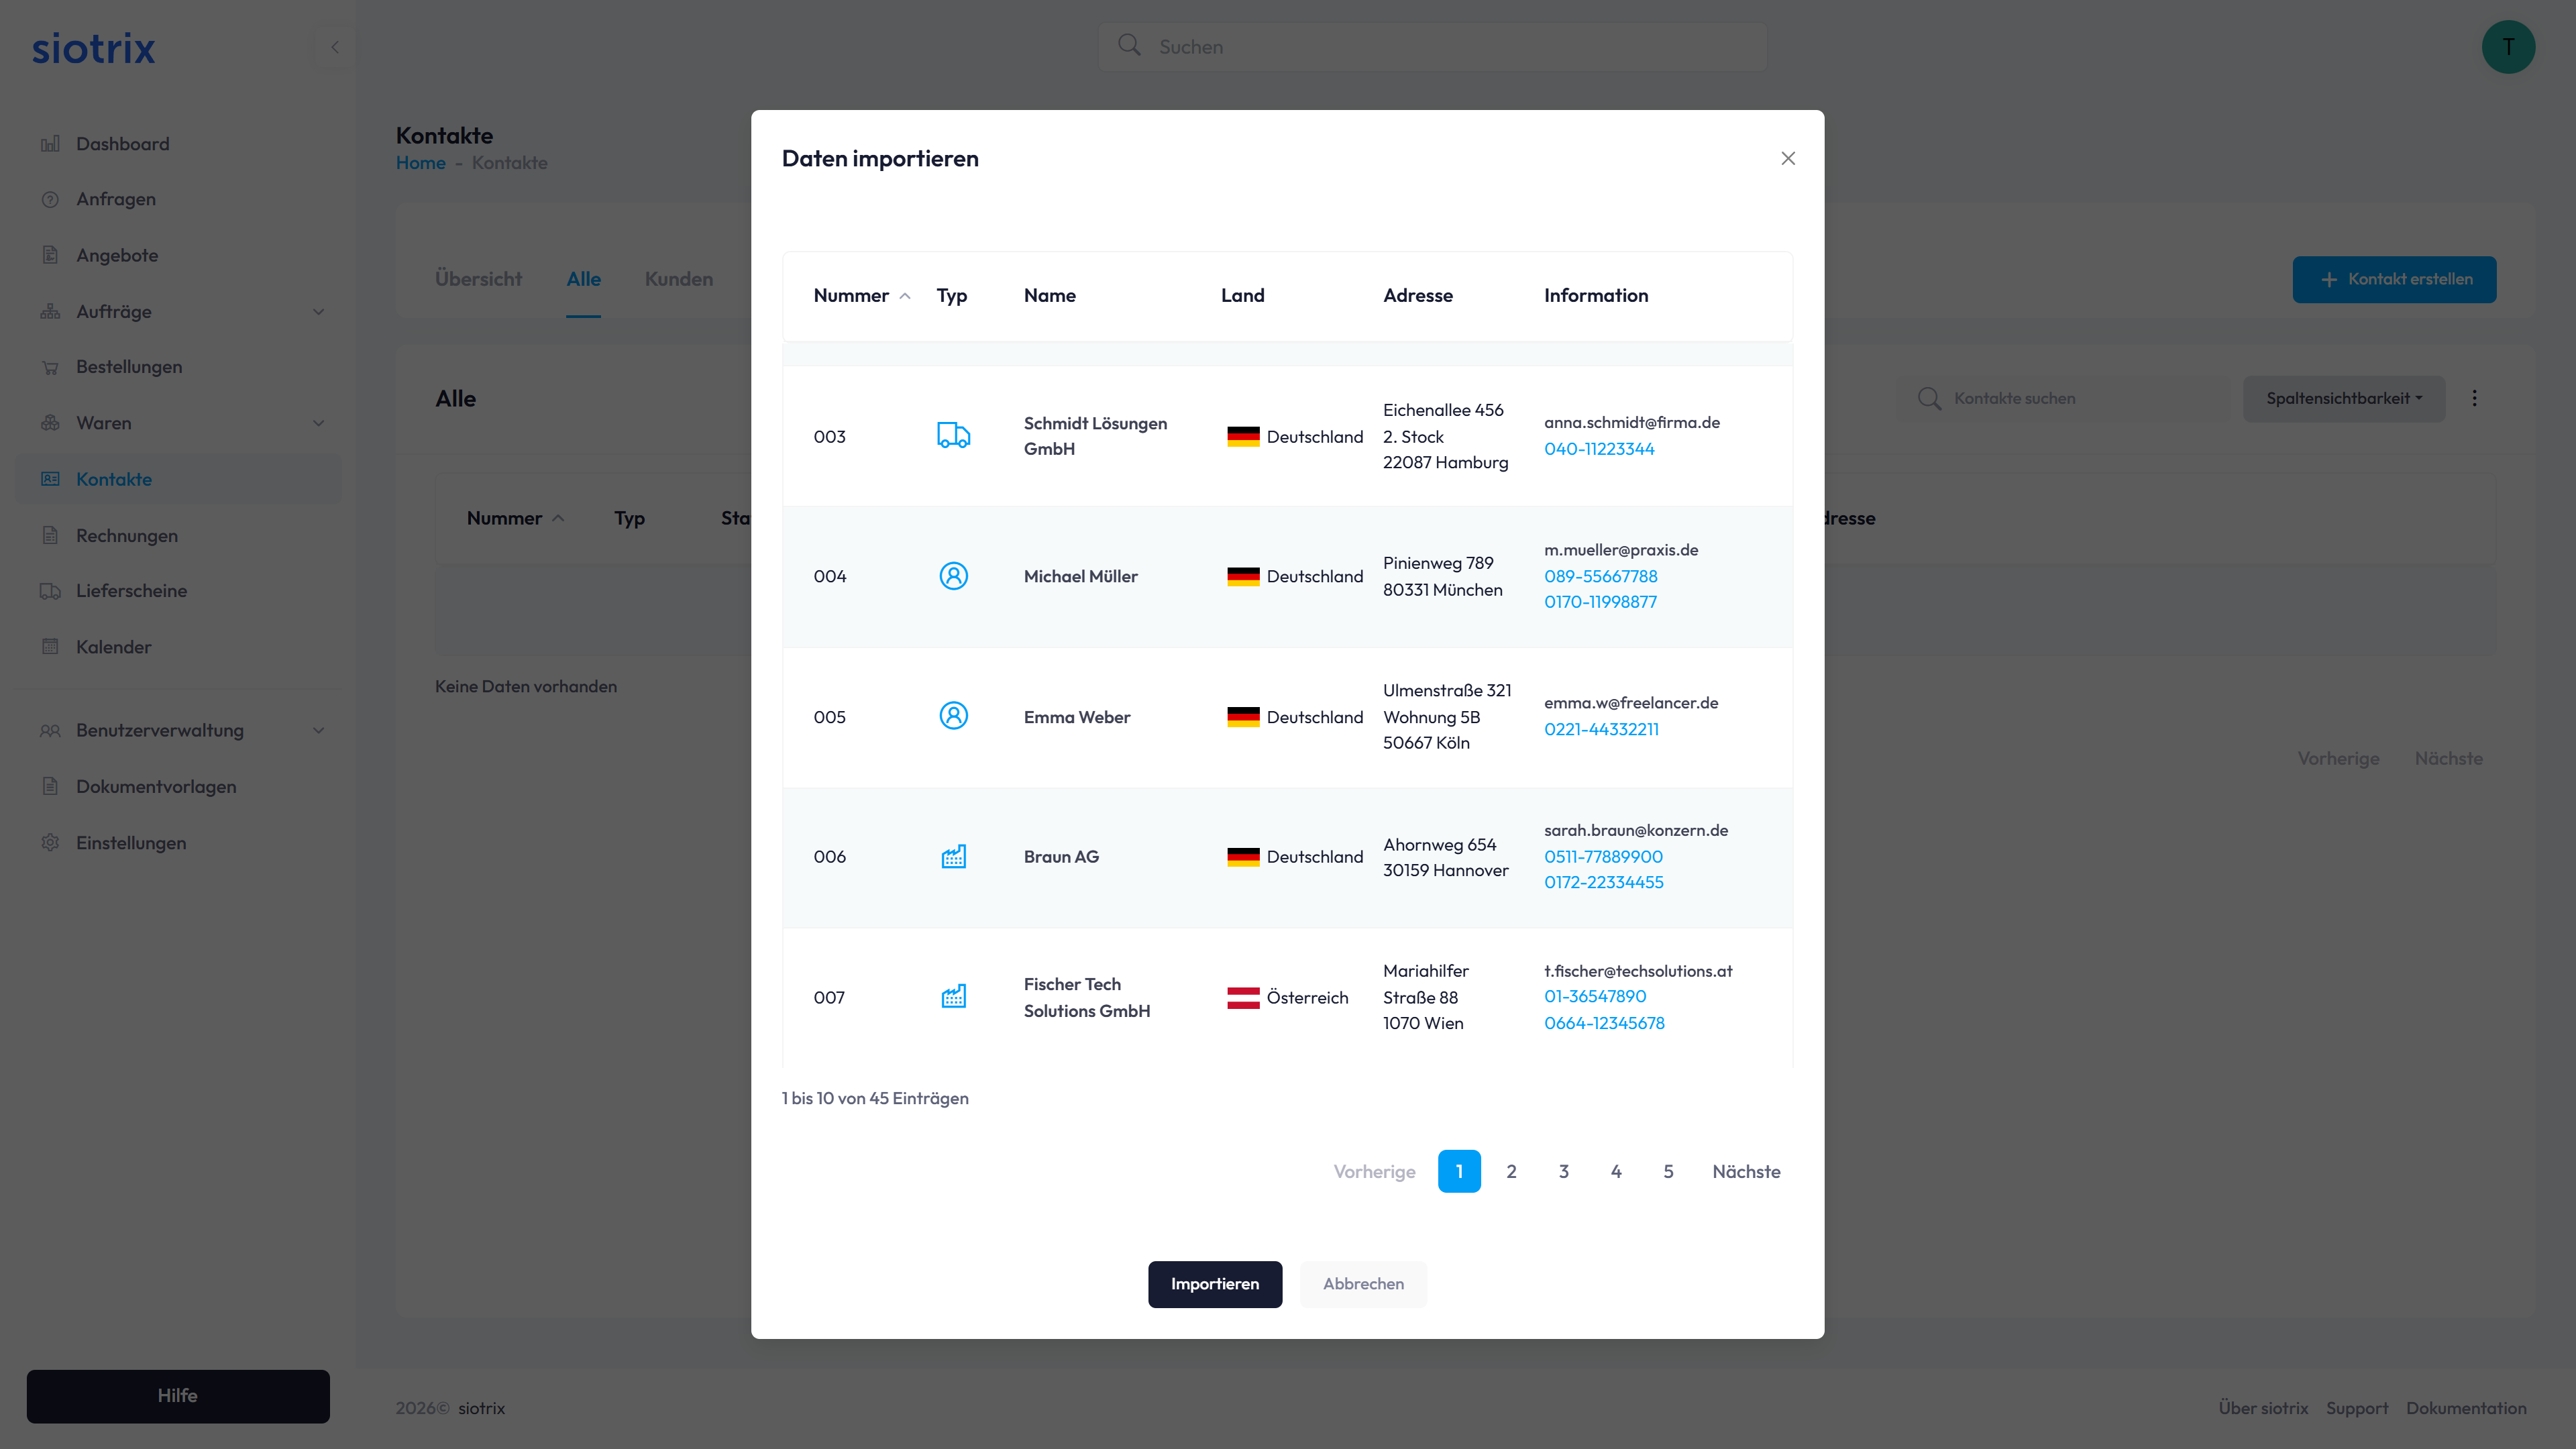Open Rechnungen in the sidebar
The width and height of the screenshot is (2576, 1449).
127,535
